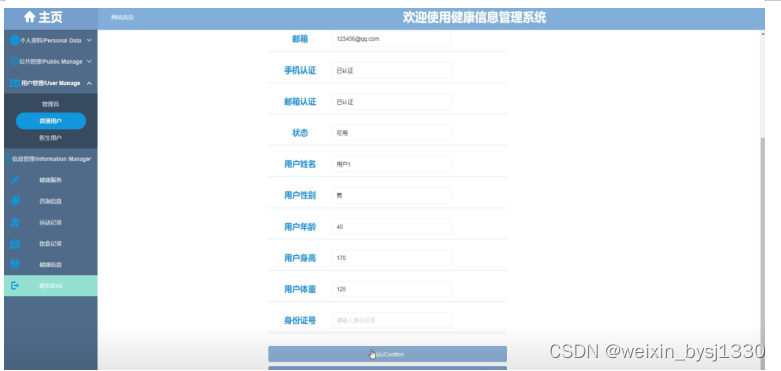Click the 运动记录 sidebar icon
This screenshot has width=781, height=371.
[15, 223]
